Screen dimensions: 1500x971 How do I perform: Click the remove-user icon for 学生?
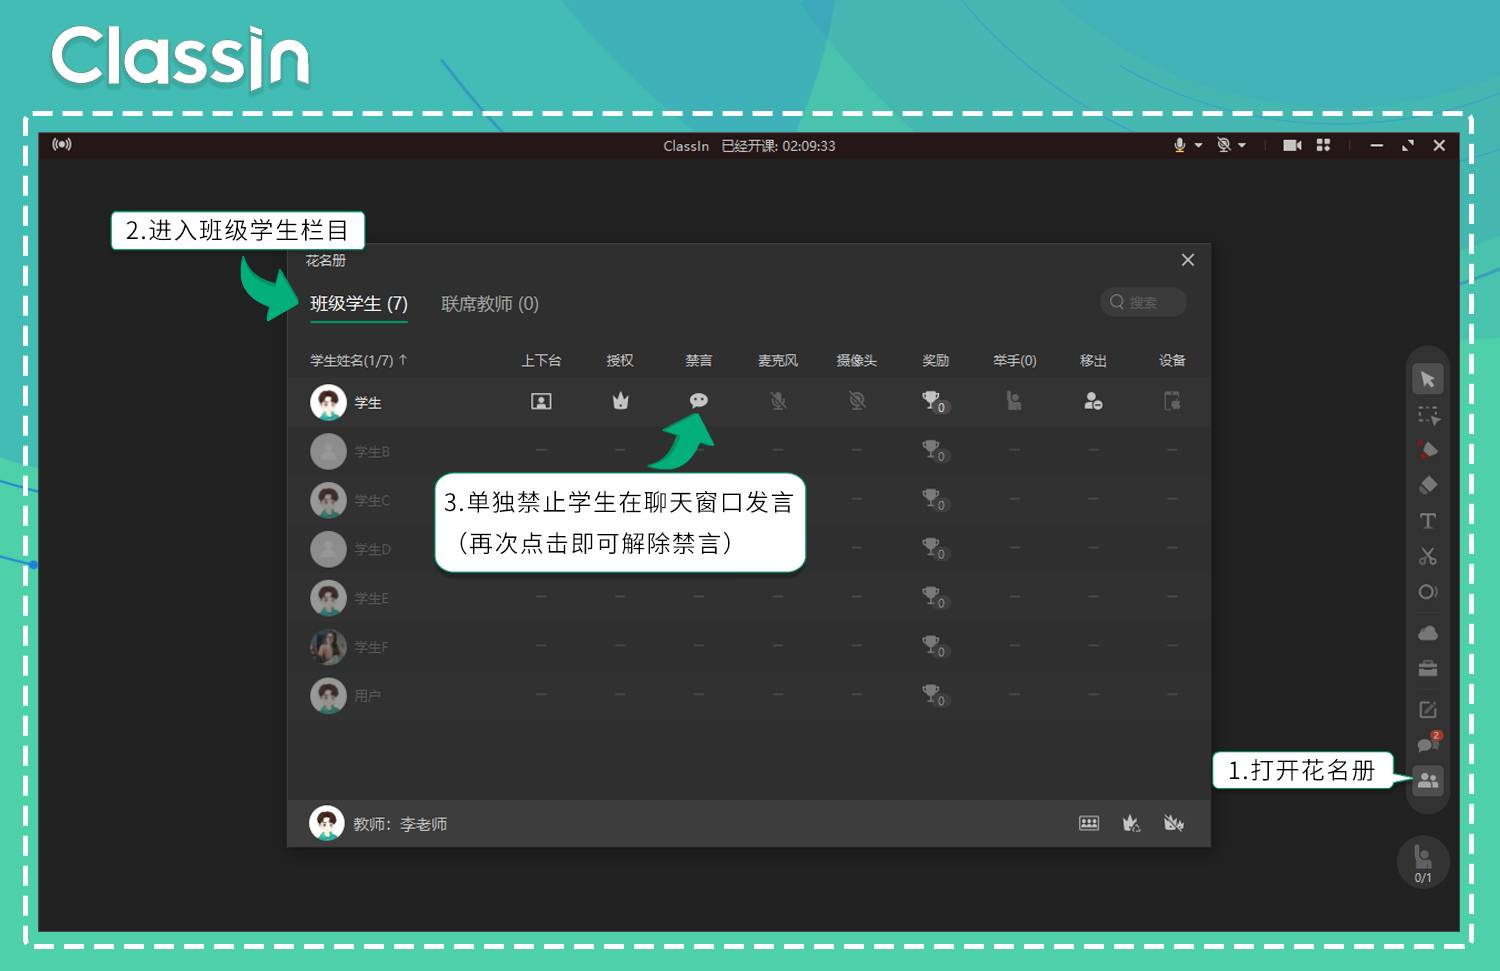click(1093, 401)
